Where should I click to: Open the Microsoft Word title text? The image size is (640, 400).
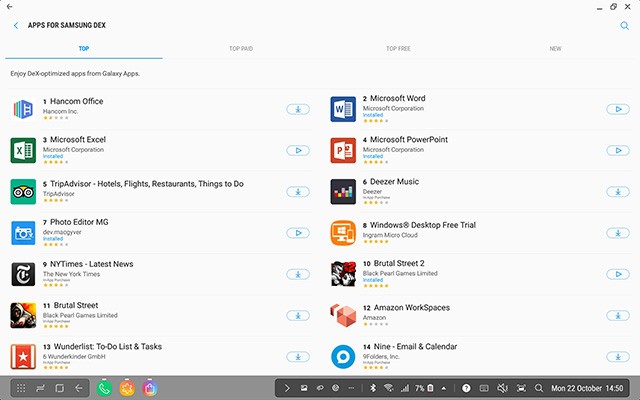pyautogui.click(x=398, y=98)
